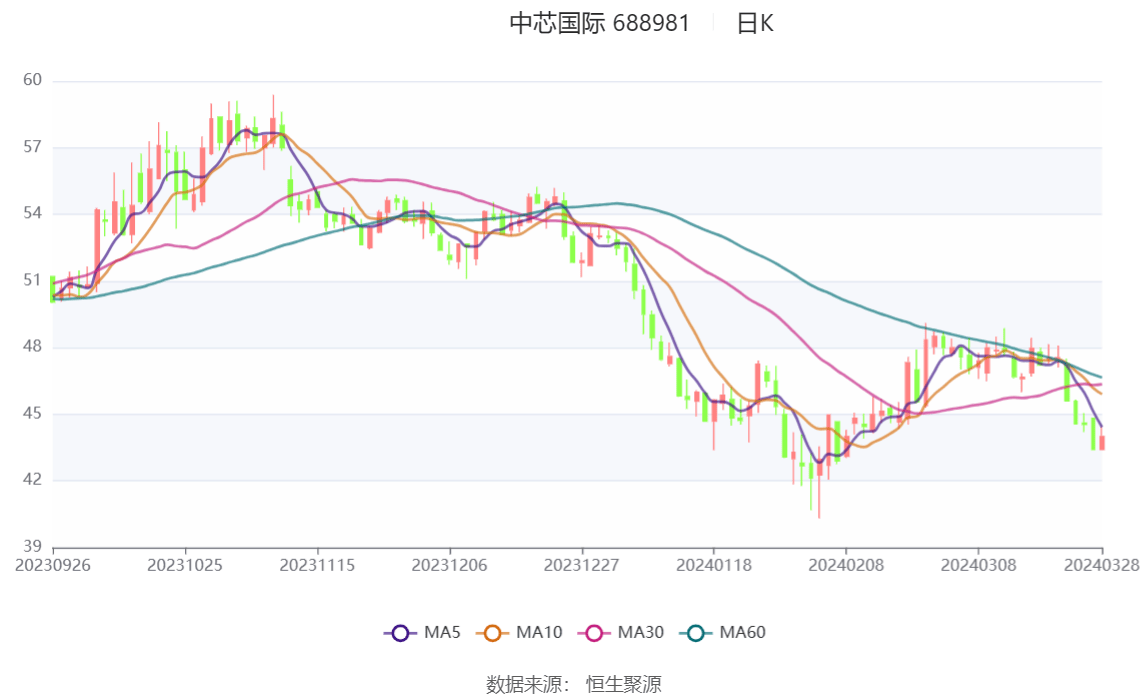Click the 20231227 x-axis date label
Screen dimensions: 1148x699
click(582, 566)
